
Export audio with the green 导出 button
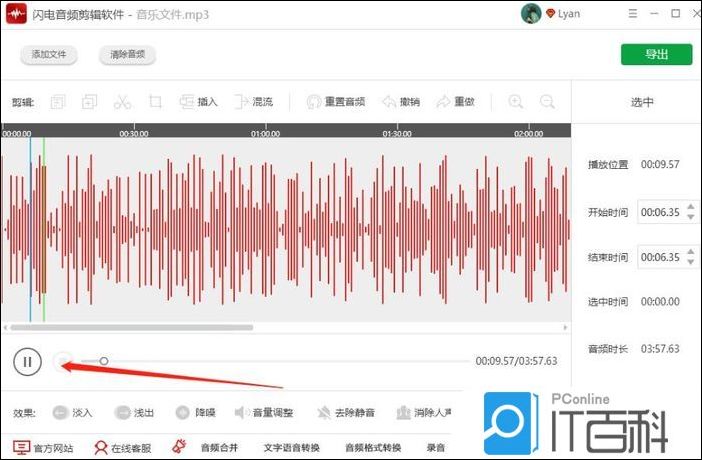pos(656,55)
